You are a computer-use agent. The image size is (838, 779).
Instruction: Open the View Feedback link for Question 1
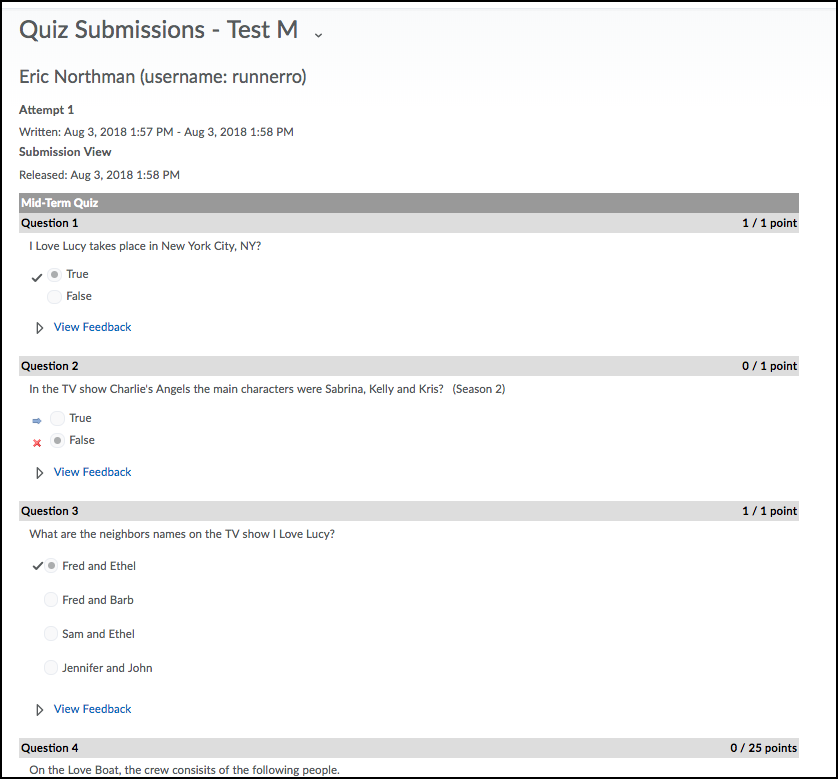coord(92,327)
